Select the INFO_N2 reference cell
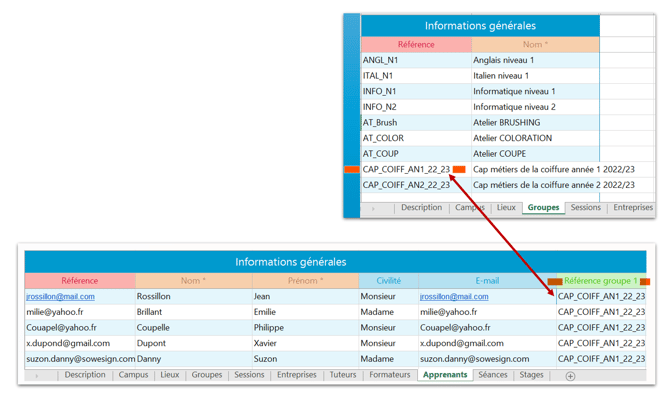Screen dimensions: 670x395 pos(416,107)
